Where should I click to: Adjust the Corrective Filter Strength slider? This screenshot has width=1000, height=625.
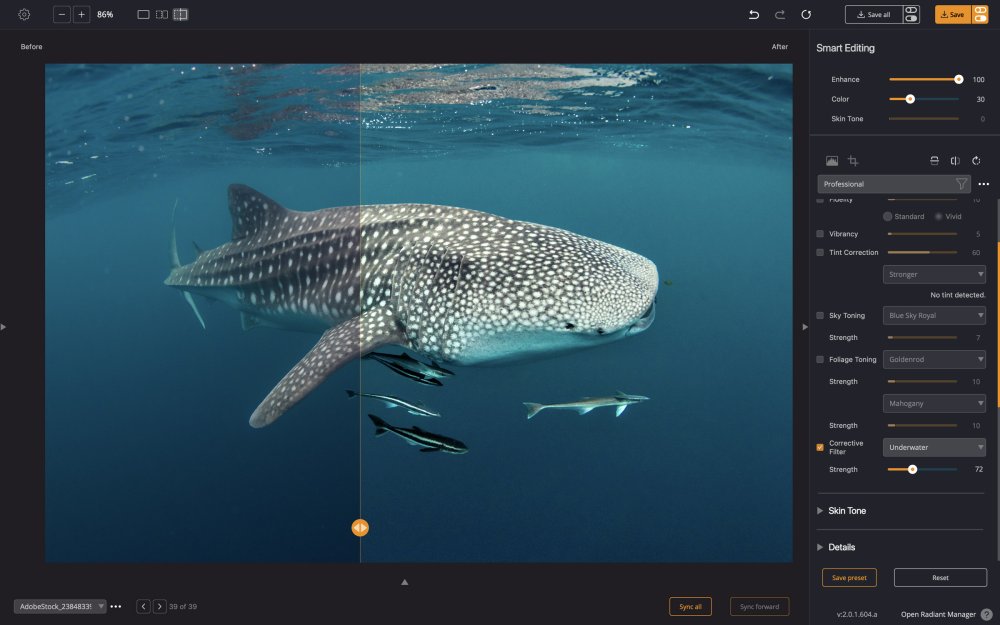point(922,469)
